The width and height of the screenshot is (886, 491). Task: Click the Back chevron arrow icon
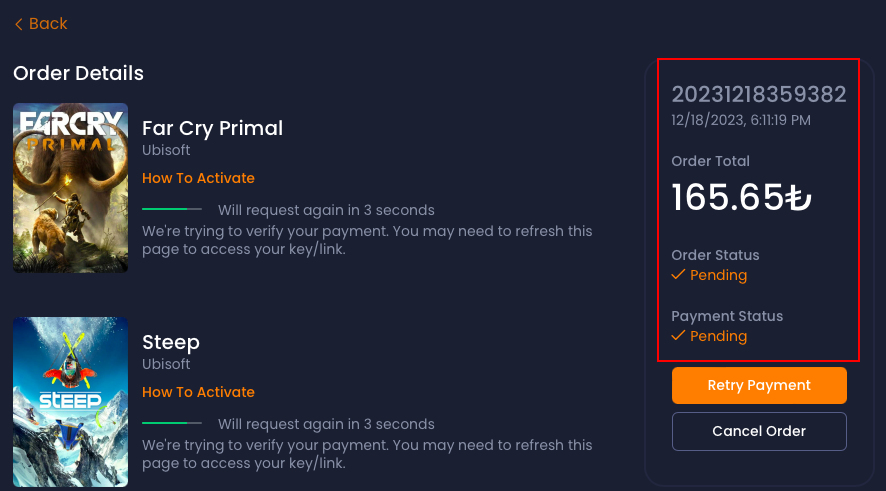click(x=18, y=24)
